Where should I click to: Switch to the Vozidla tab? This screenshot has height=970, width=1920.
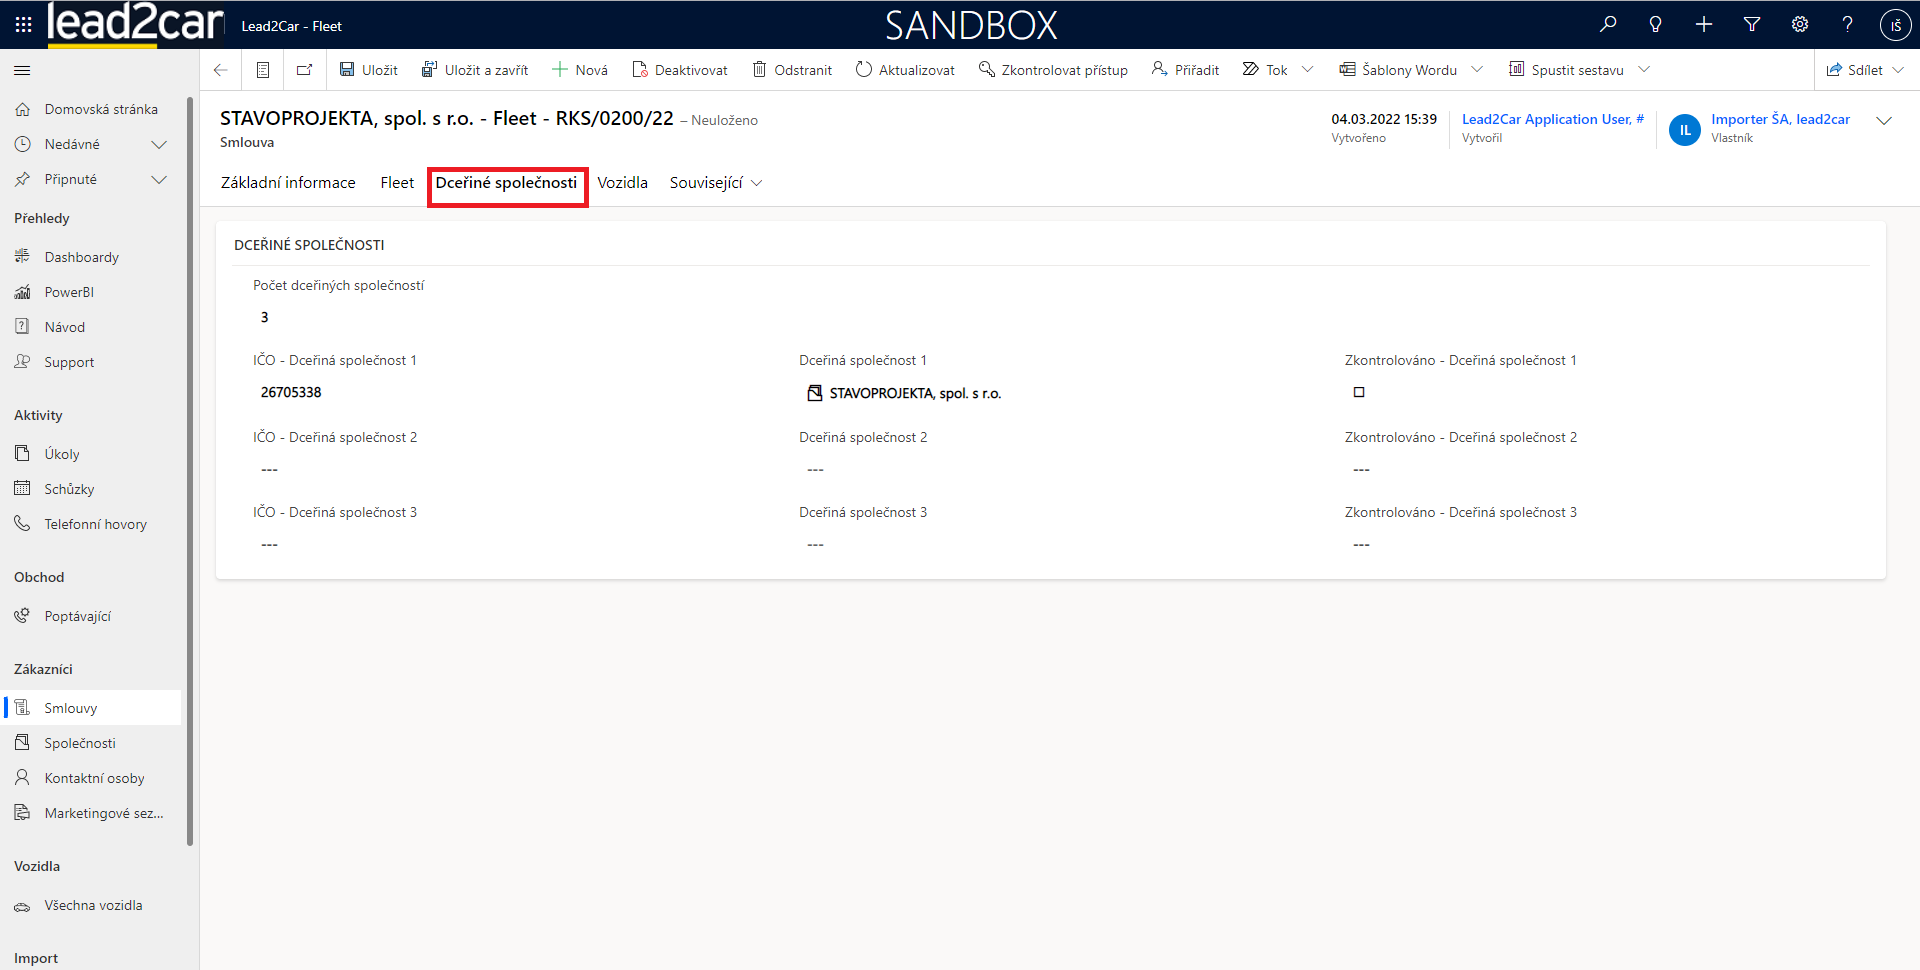(x=622, y=183)
